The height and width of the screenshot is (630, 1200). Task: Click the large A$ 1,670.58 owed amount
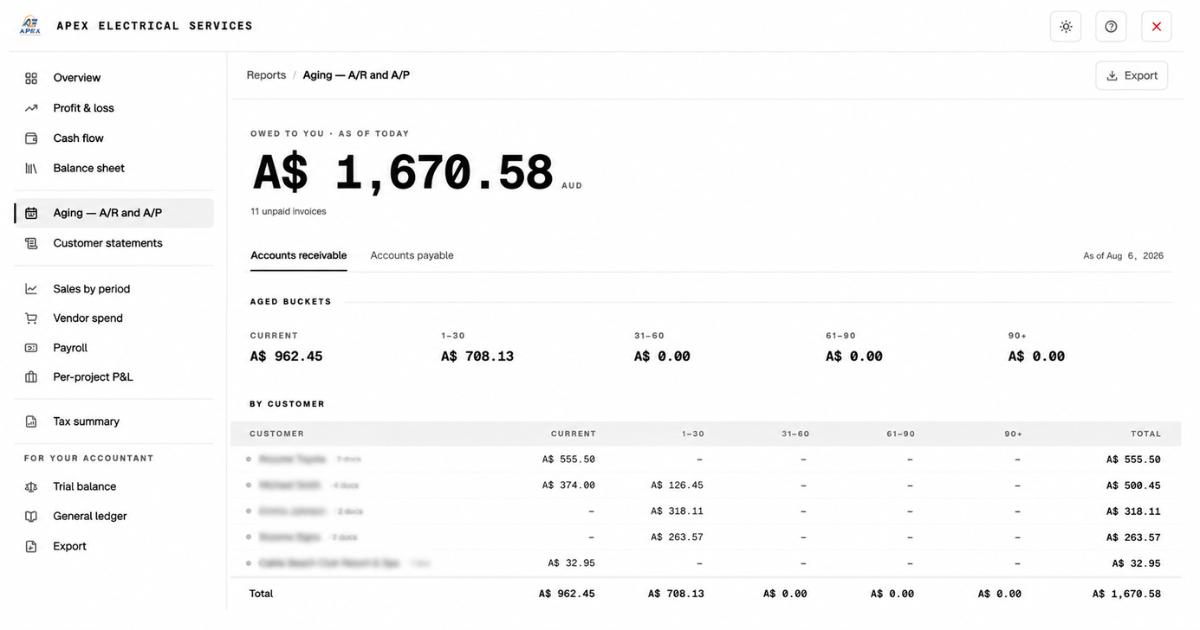[403, 172]
